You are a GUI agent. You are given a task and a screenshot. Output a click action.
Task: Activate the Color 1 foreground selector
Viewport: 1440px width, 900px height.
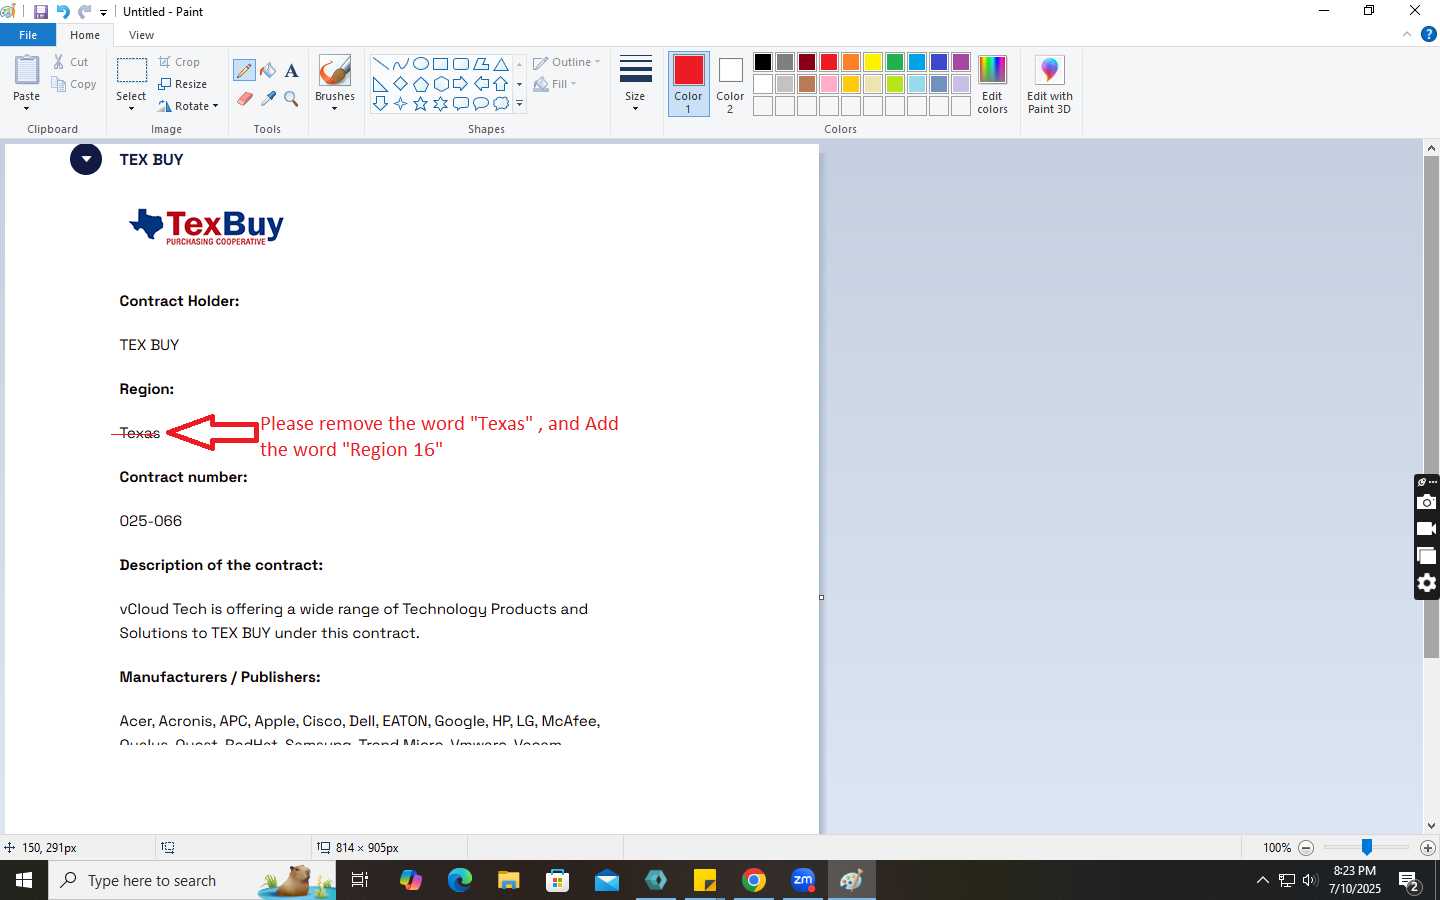(x=688, y=84)
